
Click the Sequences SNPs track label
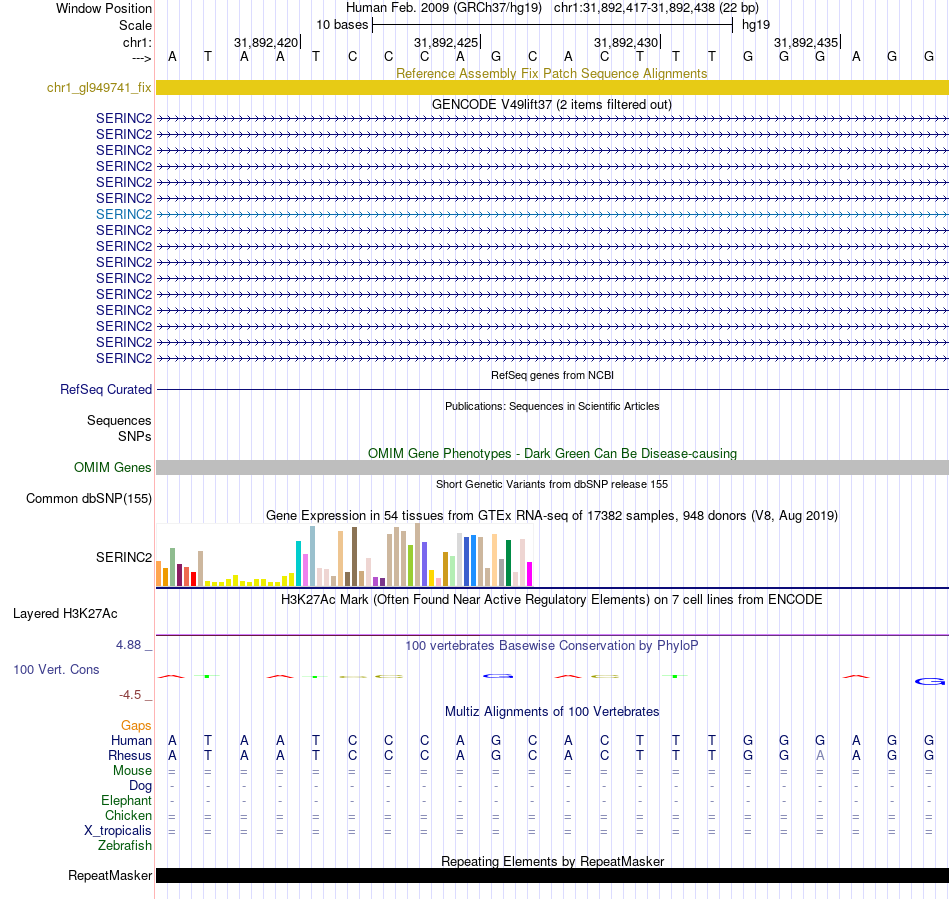coord(119,428)
